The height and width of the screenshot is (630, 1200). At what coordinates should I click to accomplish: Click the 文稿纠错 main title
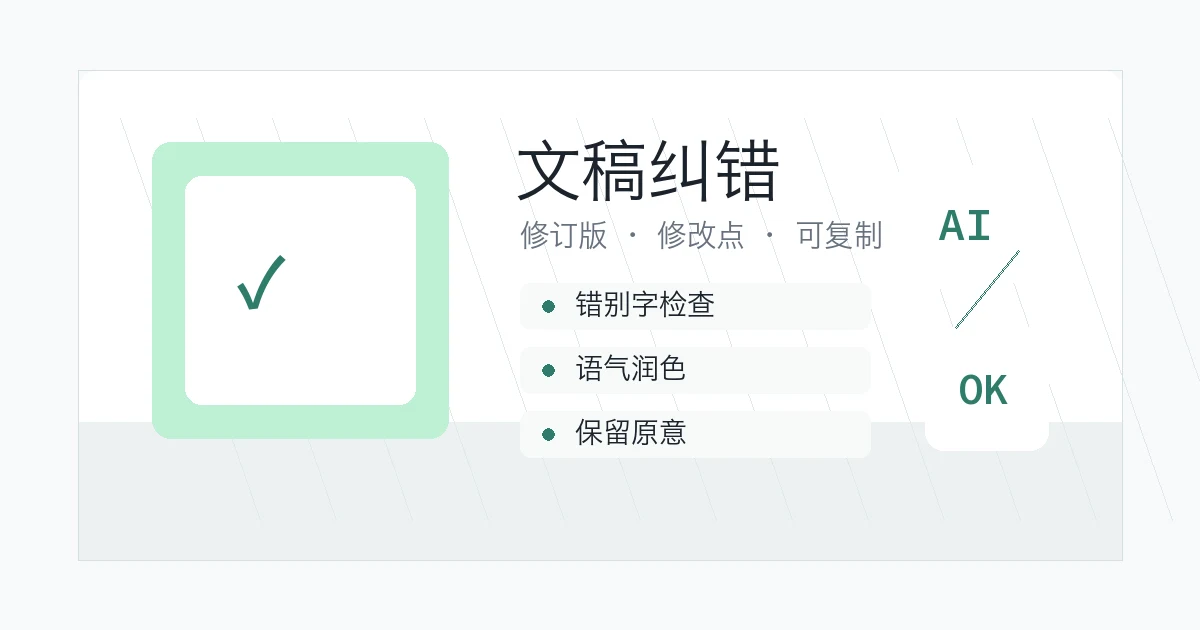[648, 172]
